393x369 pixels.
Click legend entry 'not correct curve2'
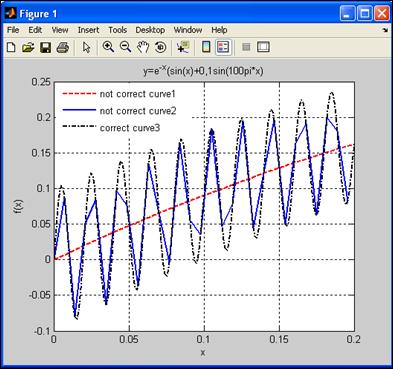pyautogui.click(x=138, y=111)
